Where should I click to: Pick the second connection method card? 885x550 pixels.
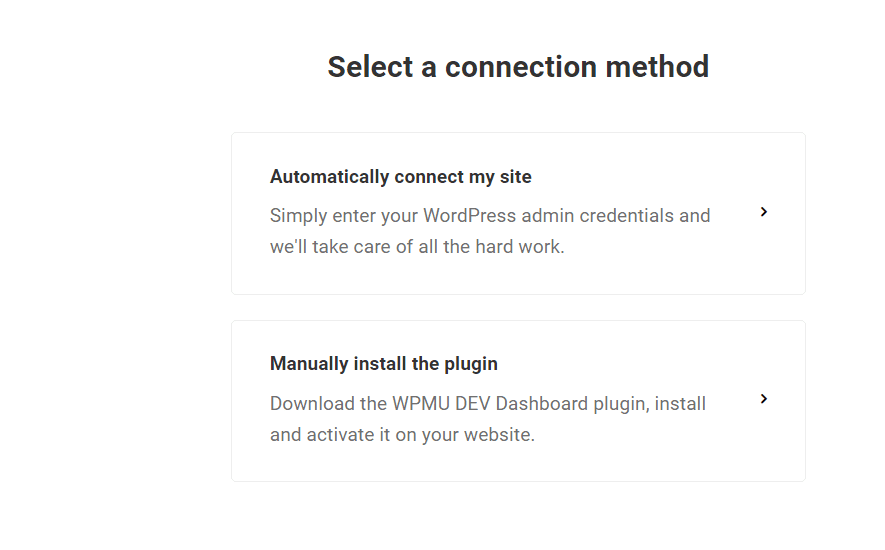(518, 400)
